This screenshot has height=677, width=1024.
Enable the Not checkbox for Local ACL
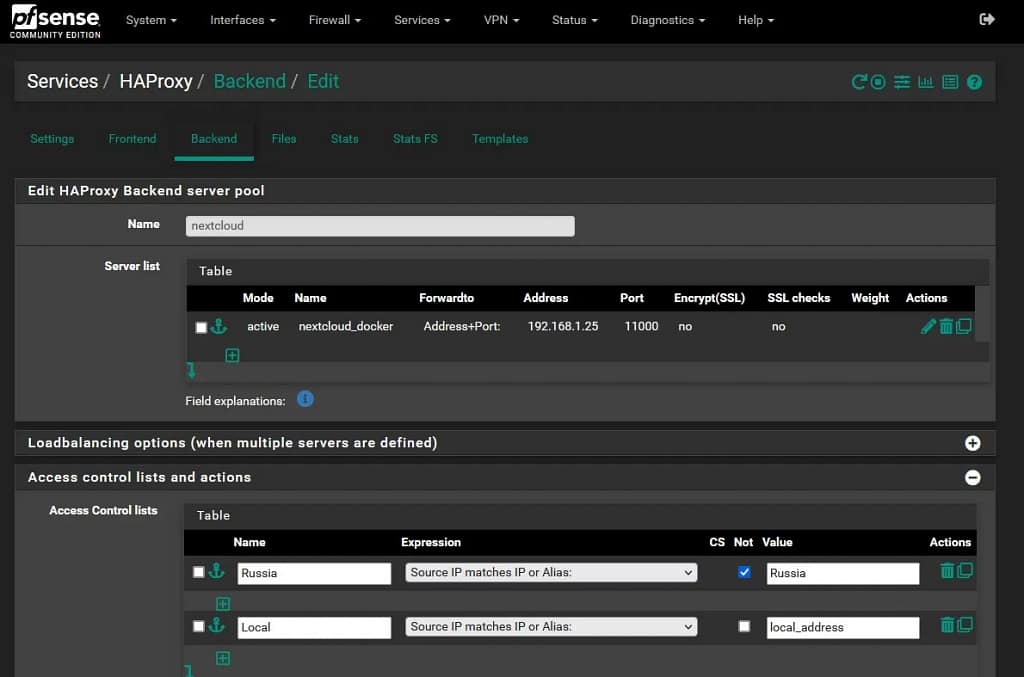(743, 626)
